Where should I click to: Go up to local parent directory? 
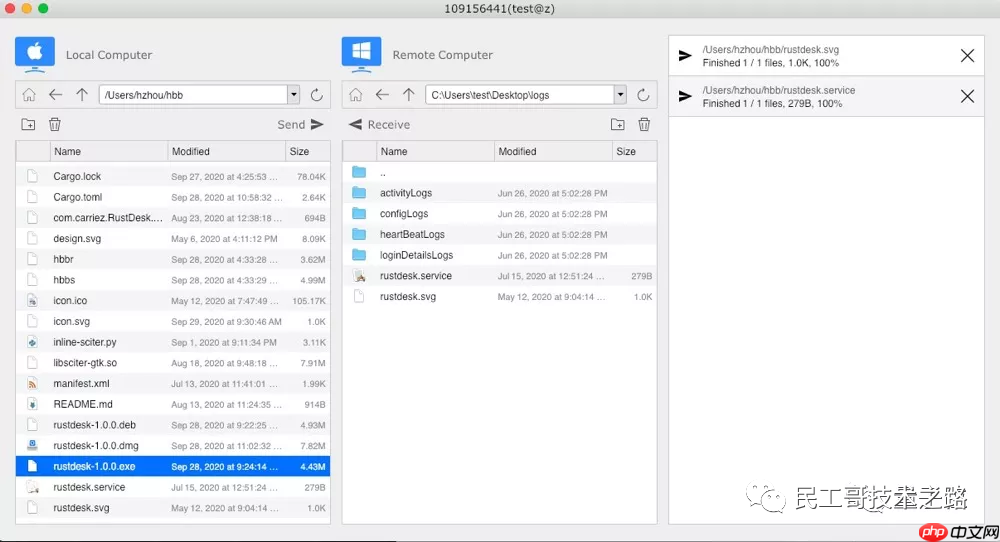point(82,95)
